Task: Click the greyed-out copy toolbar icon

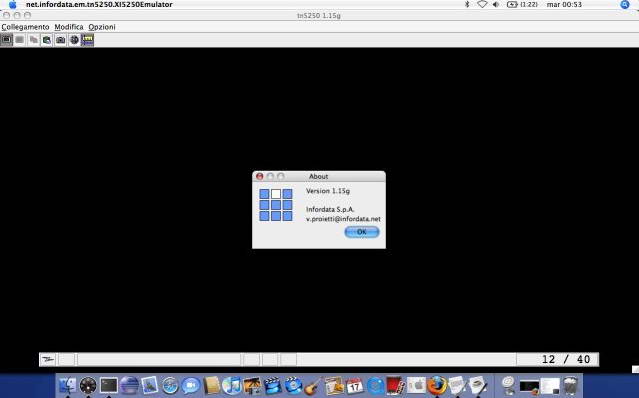Action: (x=33, y=40)
